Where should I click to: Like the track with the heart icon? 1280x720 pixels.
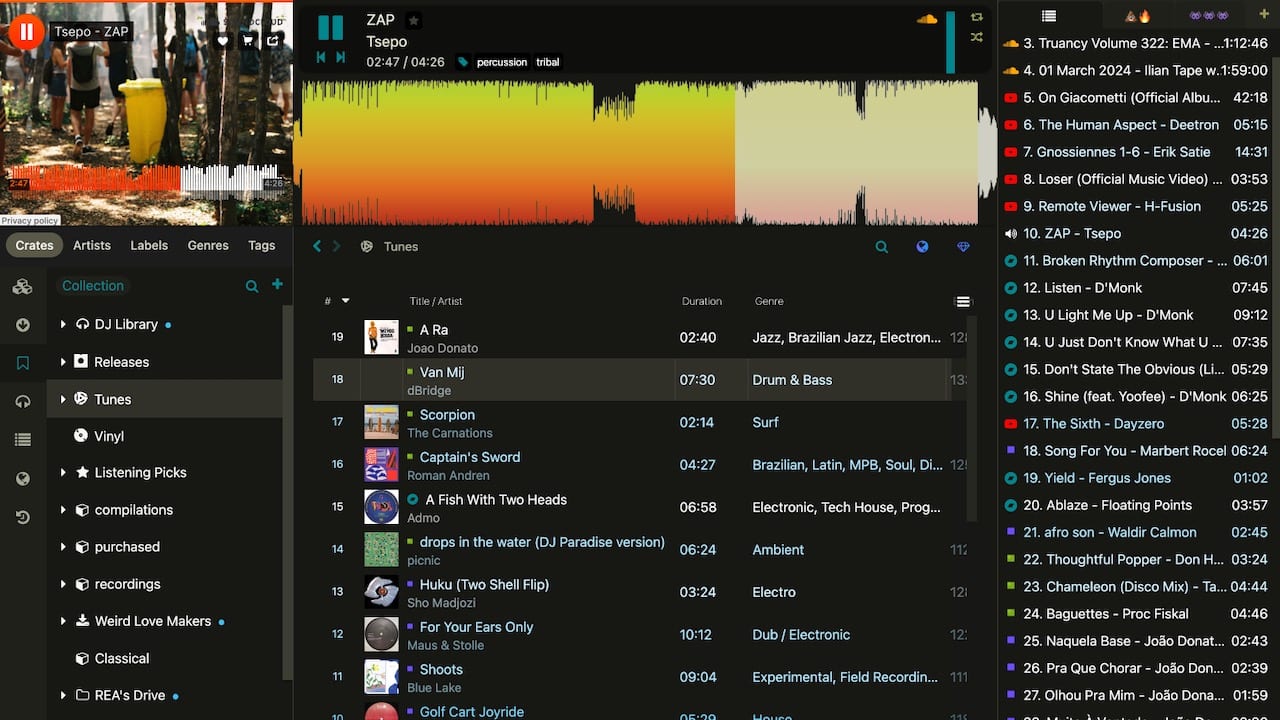coord(223,41)
